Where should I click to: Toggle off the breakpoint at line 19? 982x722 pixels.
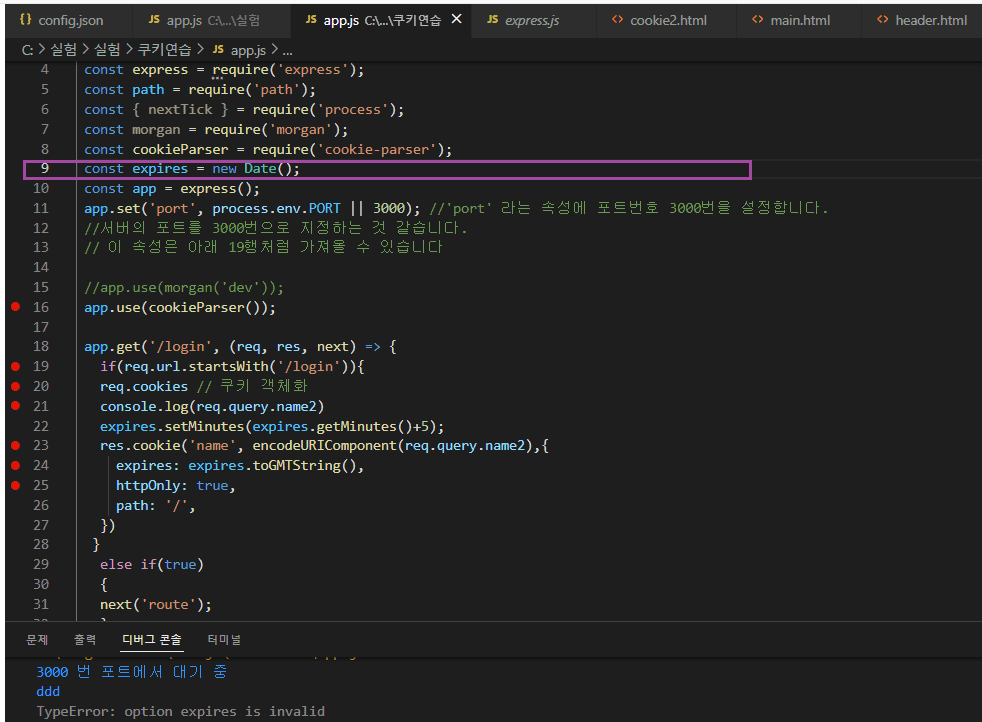pos(15,367)
